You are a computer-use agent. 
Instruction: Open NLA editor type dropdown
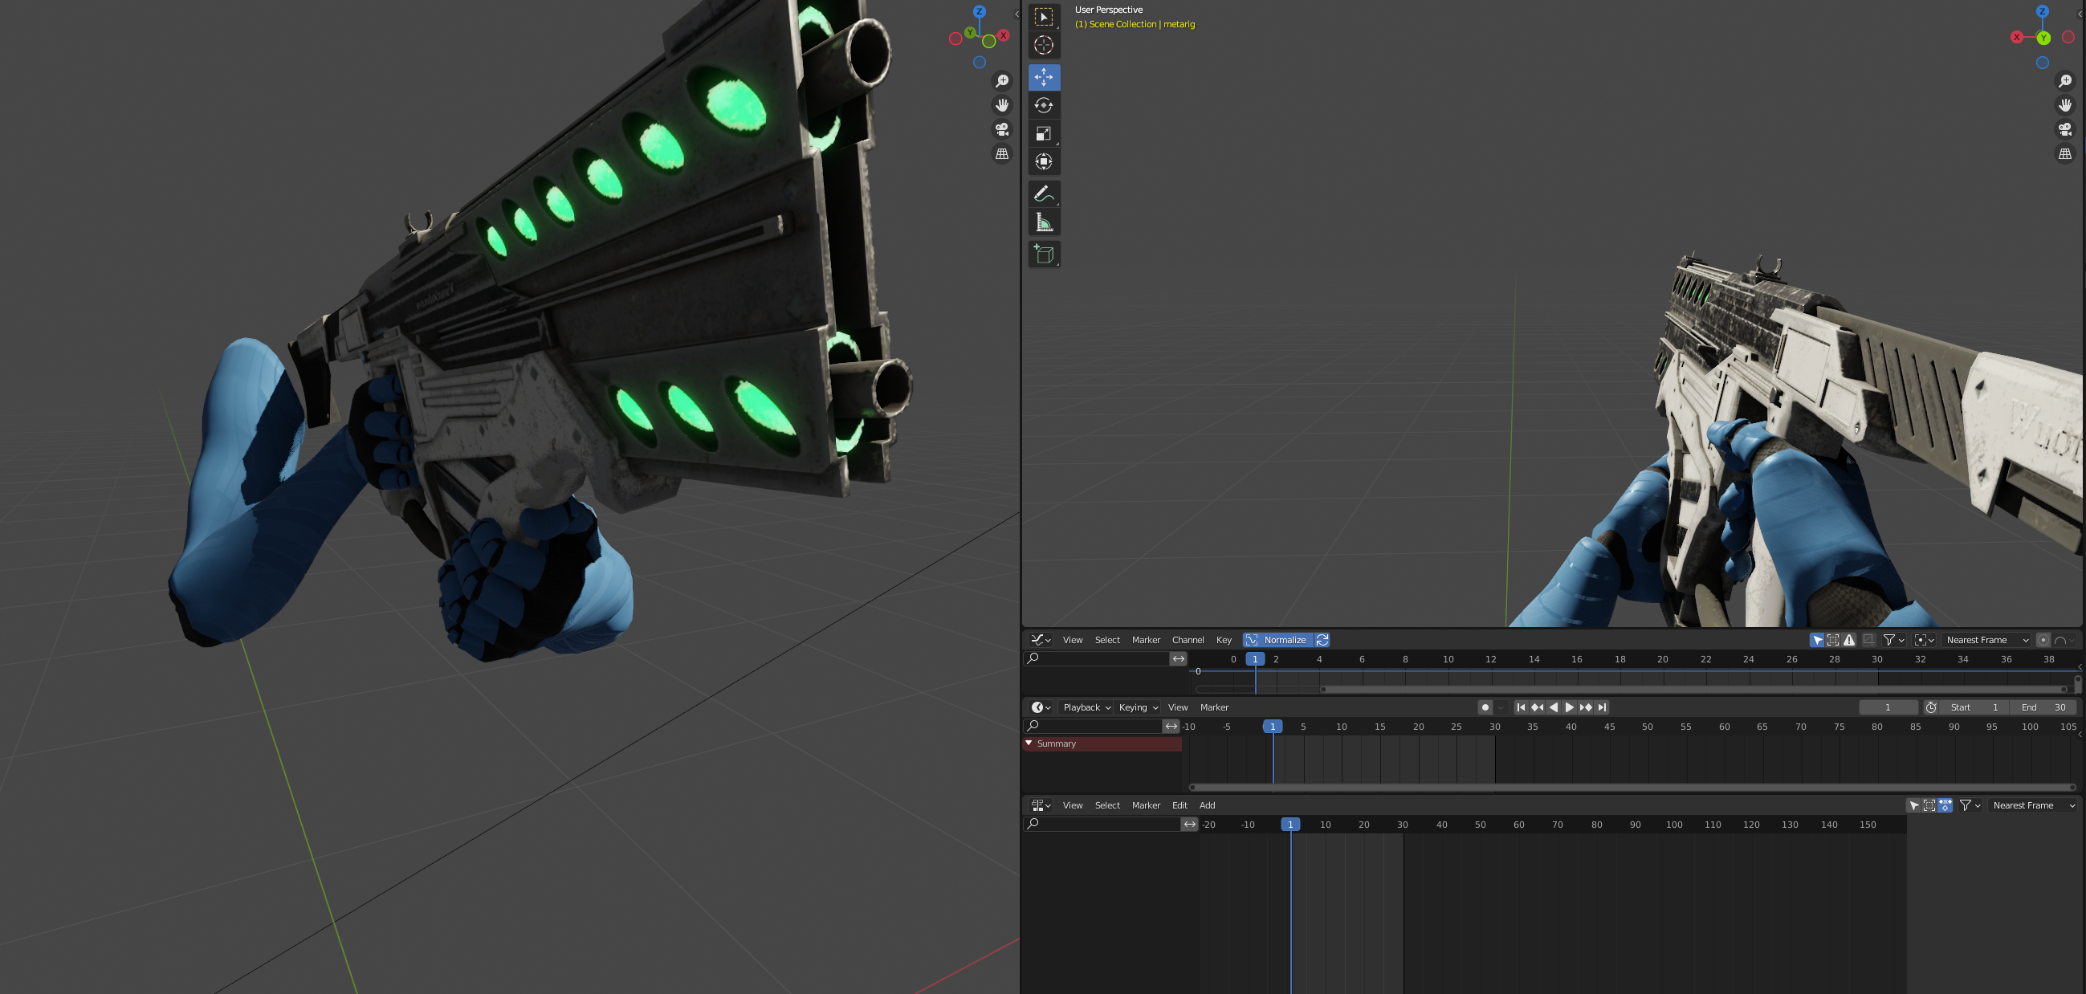pos(1041,805)
